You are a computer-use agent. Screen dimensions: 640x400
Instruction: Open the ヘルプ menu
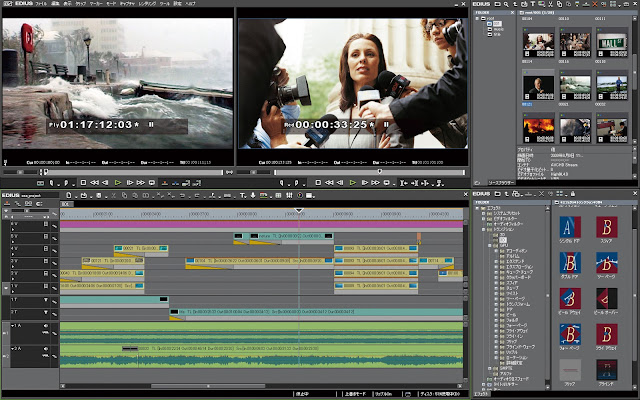(190, 4)
